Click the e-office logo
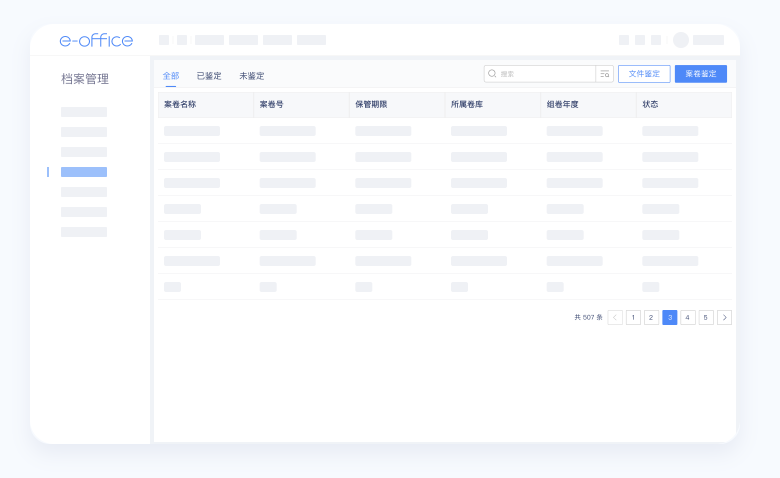 click(x=96, y=40)
